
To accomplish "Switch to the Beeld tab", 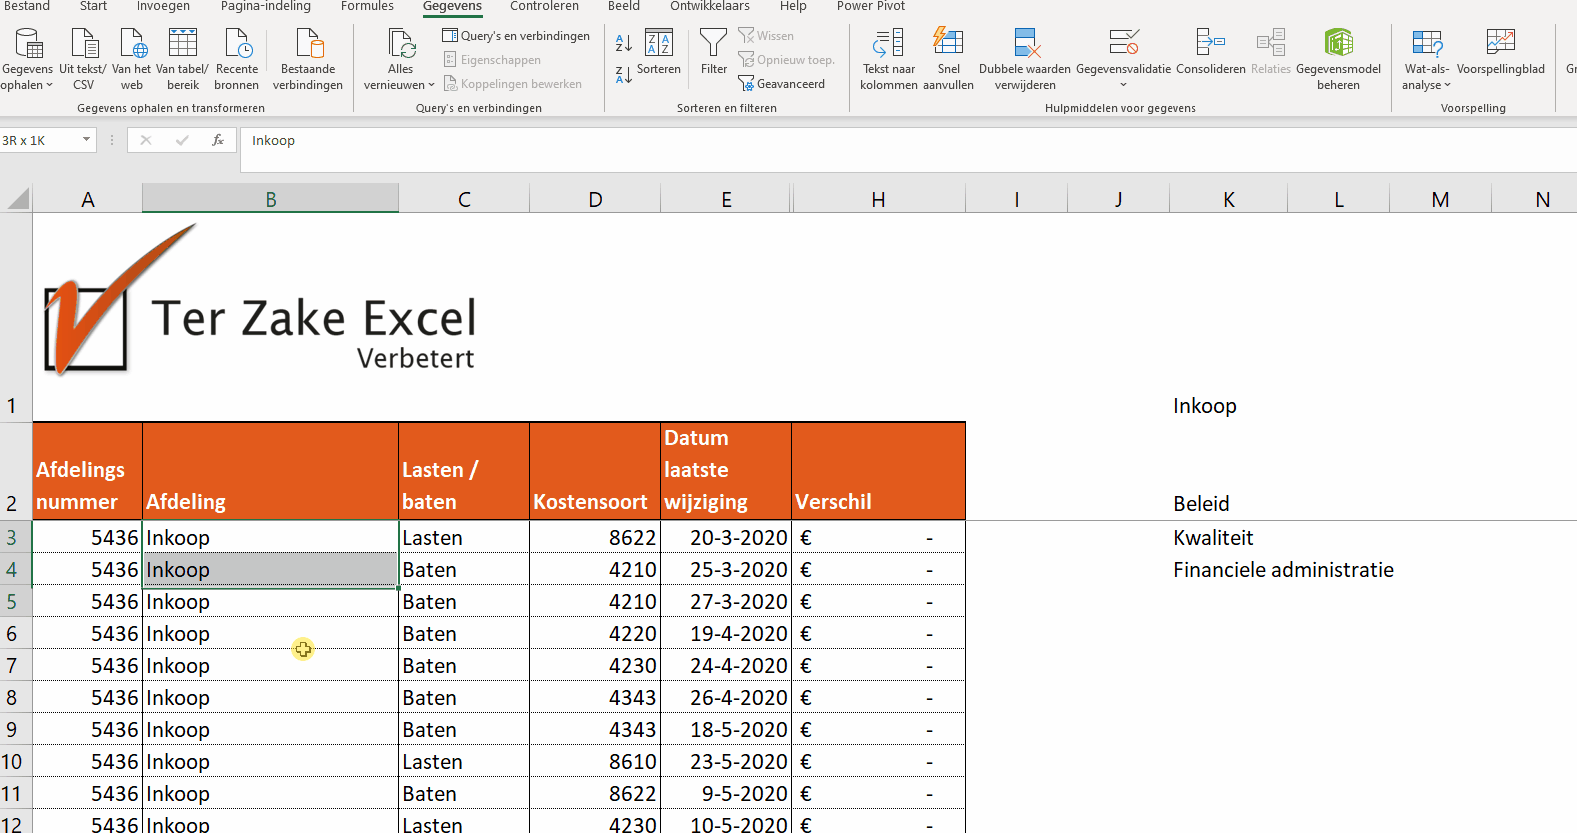I will [624, 6].
